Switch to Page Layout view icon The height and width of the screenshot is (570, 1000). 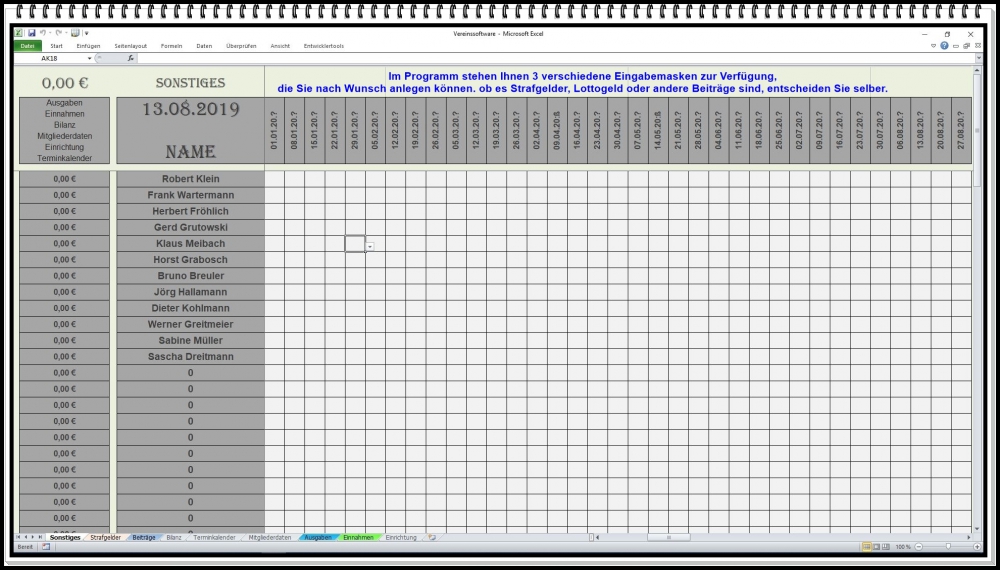point(878,547)
